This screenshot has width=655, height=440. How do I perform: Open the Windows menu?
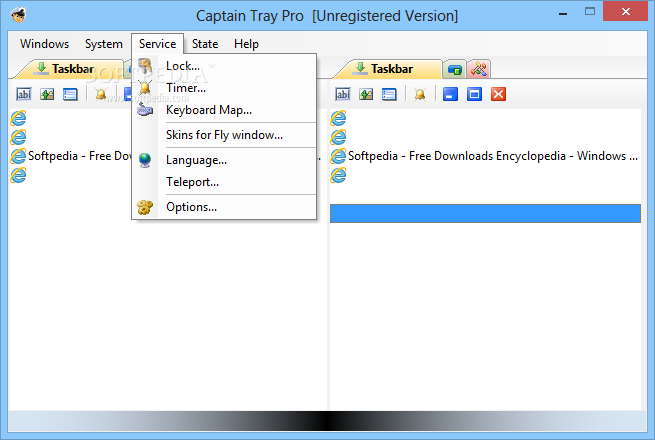pos(44,44)
